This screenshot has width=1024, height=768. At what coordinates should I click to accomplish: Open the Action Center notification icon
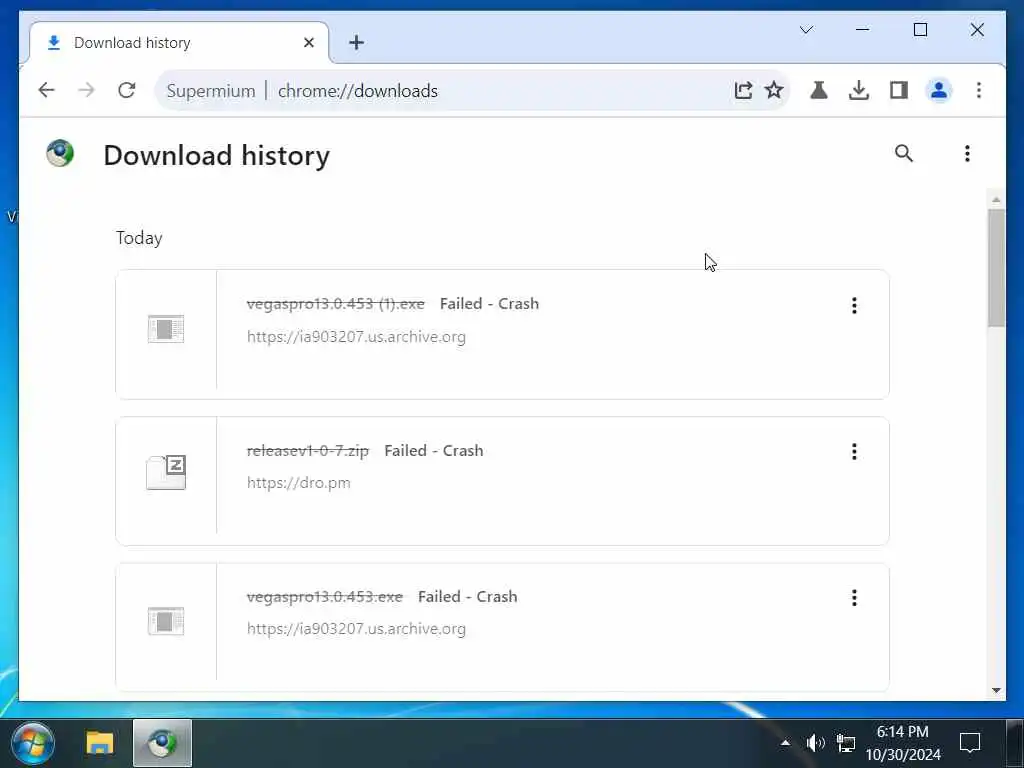point(970,743)
